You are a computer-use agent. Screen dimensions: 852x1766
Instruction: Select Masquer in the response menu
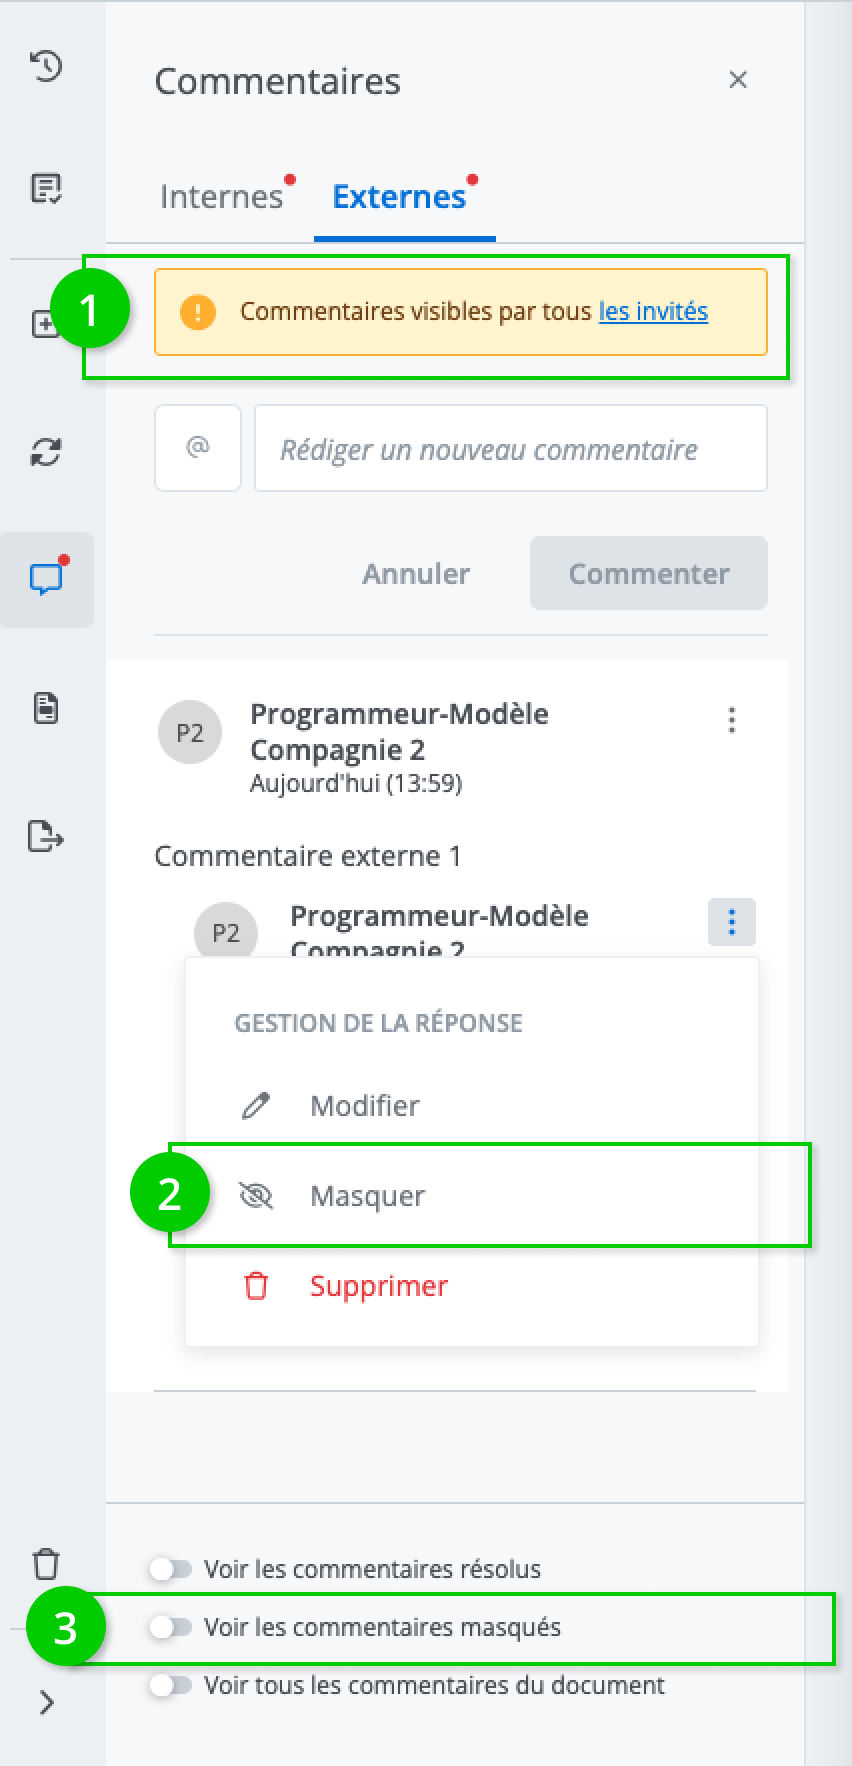tap(368, 1196)
